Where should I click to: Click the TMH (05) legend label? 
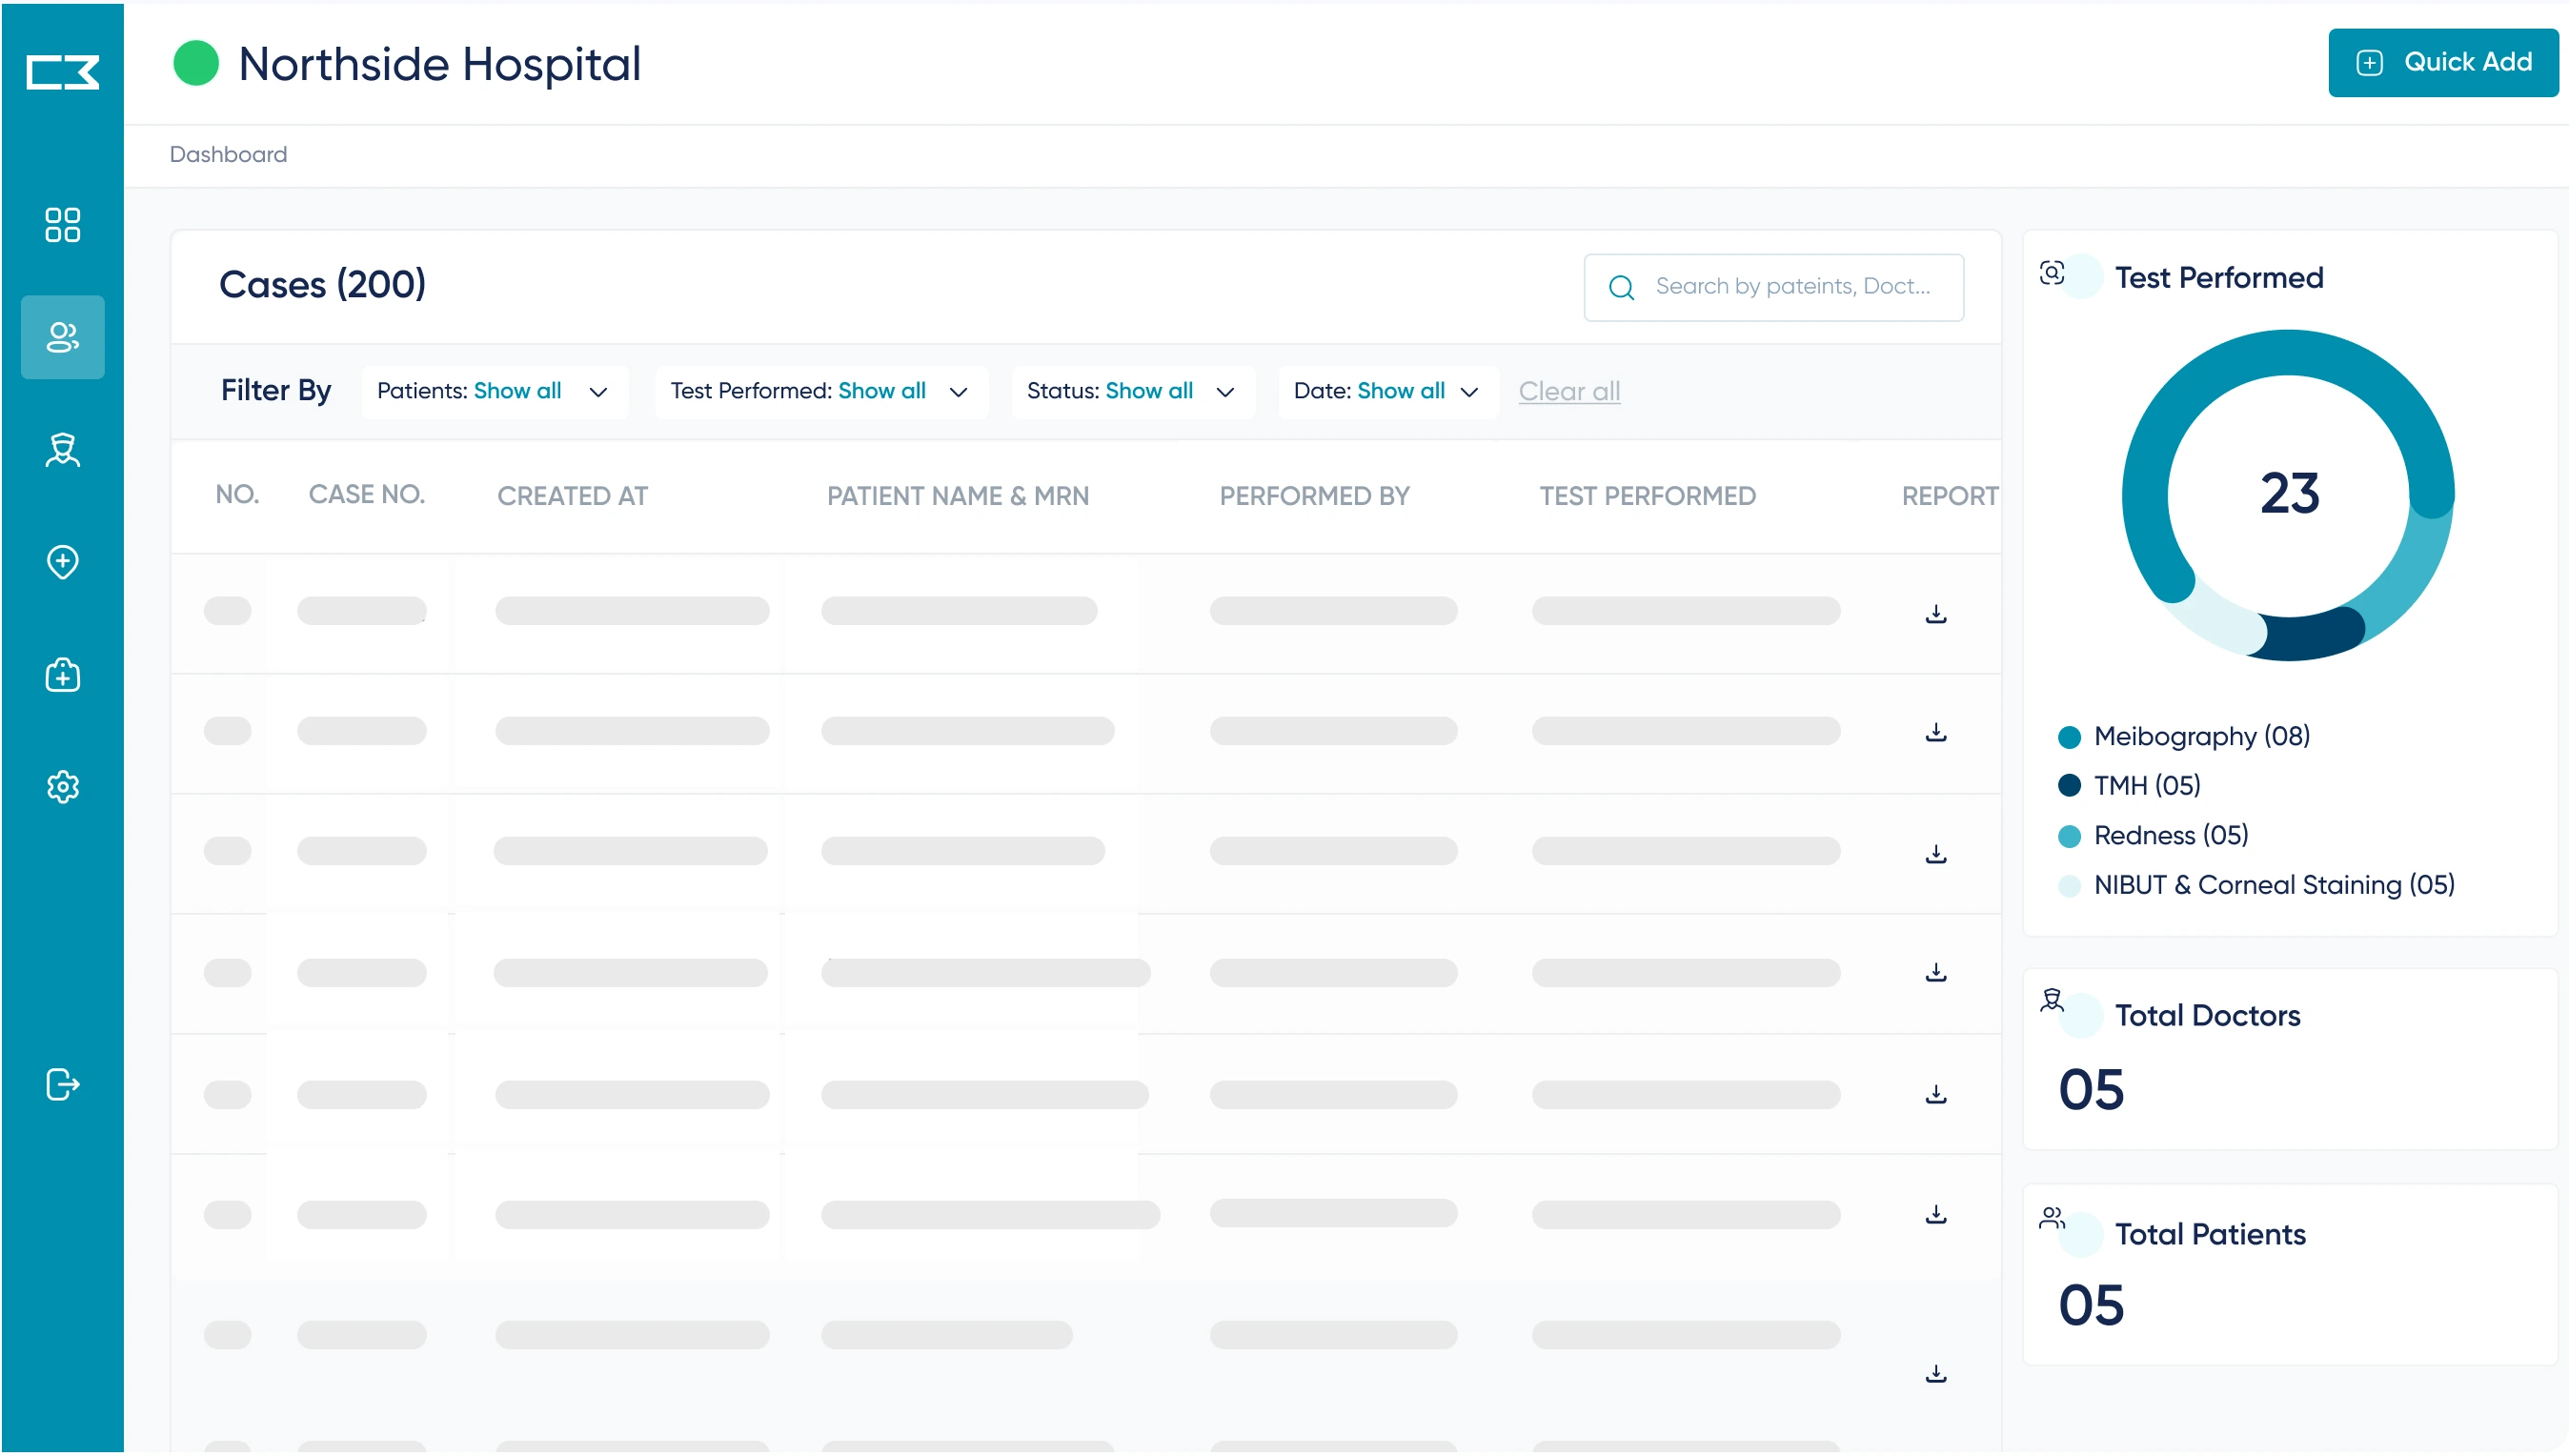point(2147,786)
